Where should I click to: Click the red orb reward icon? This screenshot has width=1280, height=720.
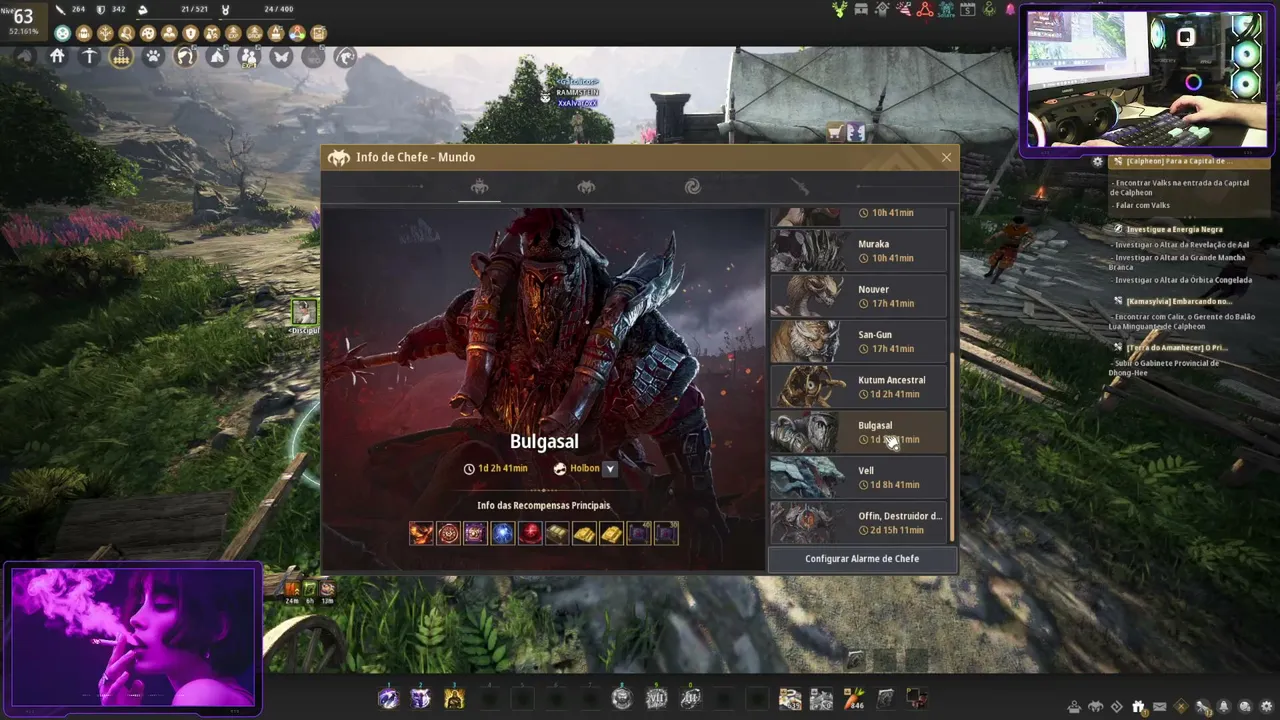(529, 533)
